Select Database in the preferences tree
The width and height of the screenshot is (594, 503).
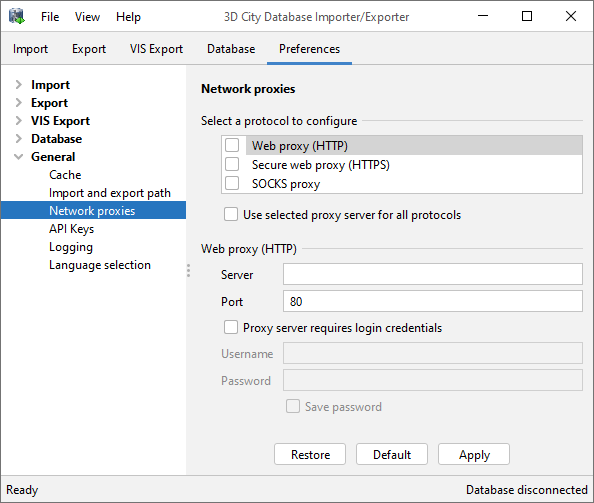click(56, 139)
